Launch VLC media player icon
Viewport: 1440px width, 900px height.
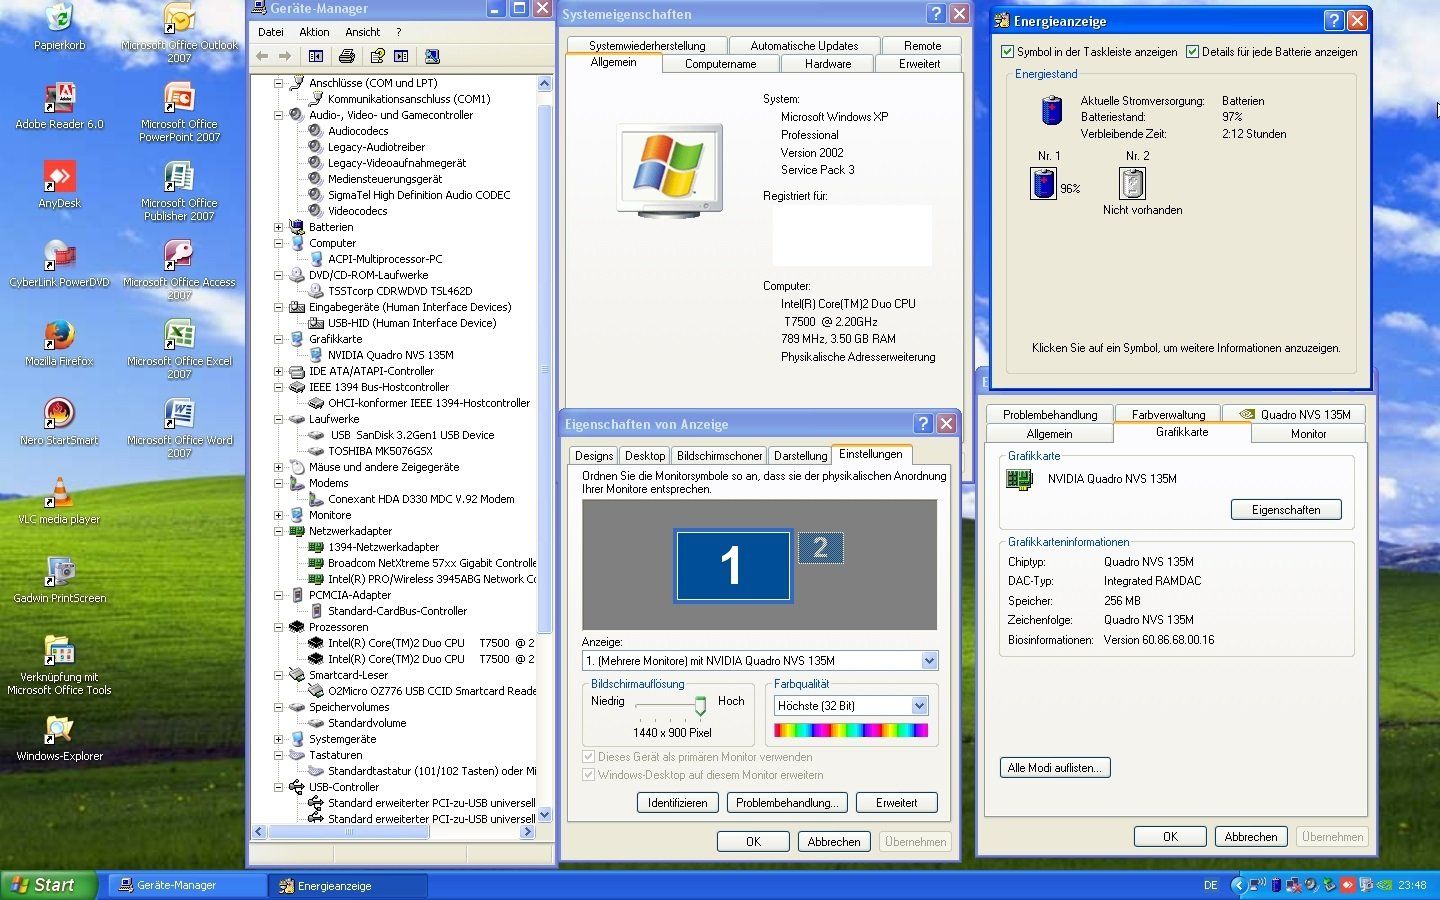[59, 500]
